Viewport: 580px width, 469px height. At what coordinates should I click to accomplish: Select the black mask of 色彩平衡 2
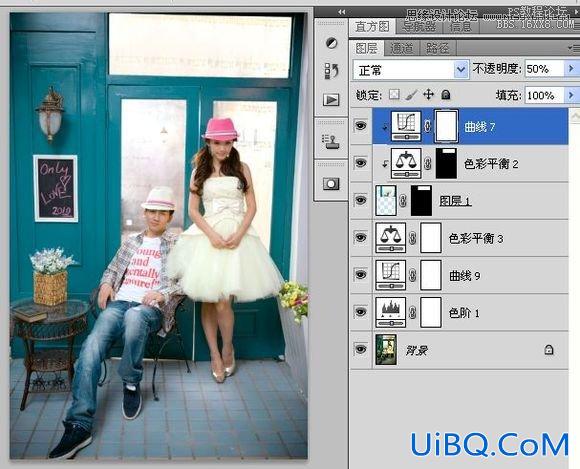pos(446,163)
